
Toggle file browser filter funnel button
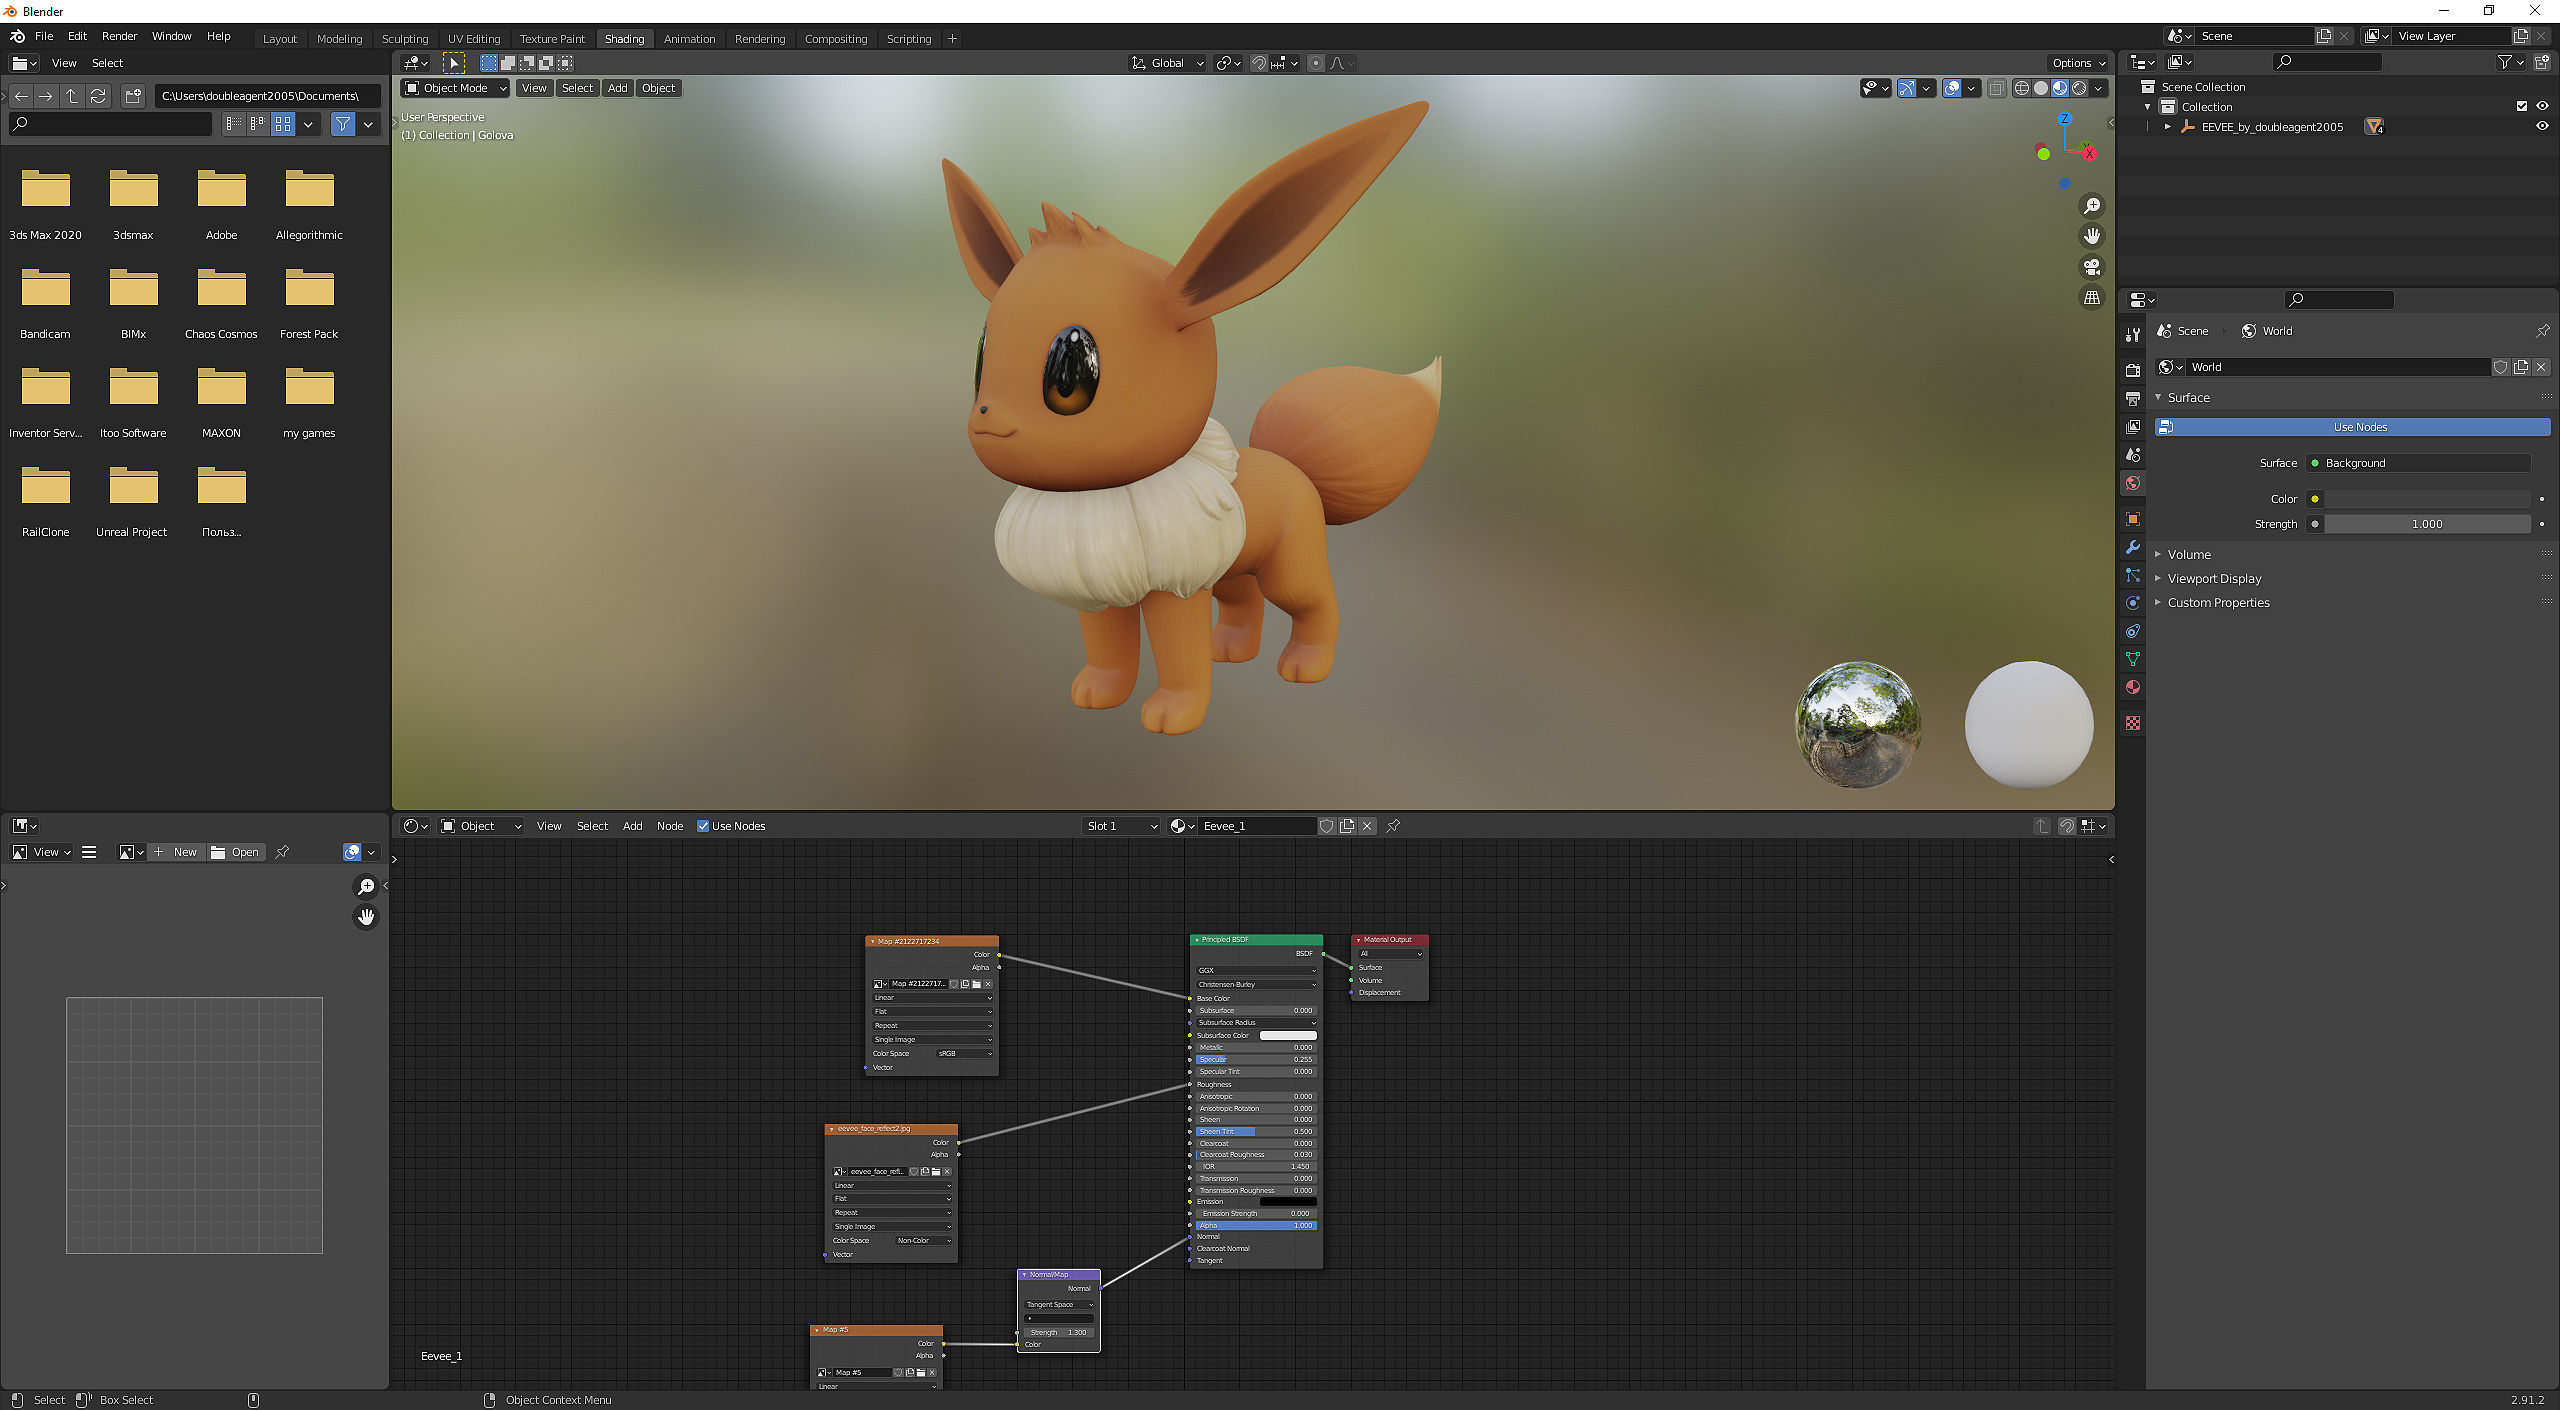[343, 124]
